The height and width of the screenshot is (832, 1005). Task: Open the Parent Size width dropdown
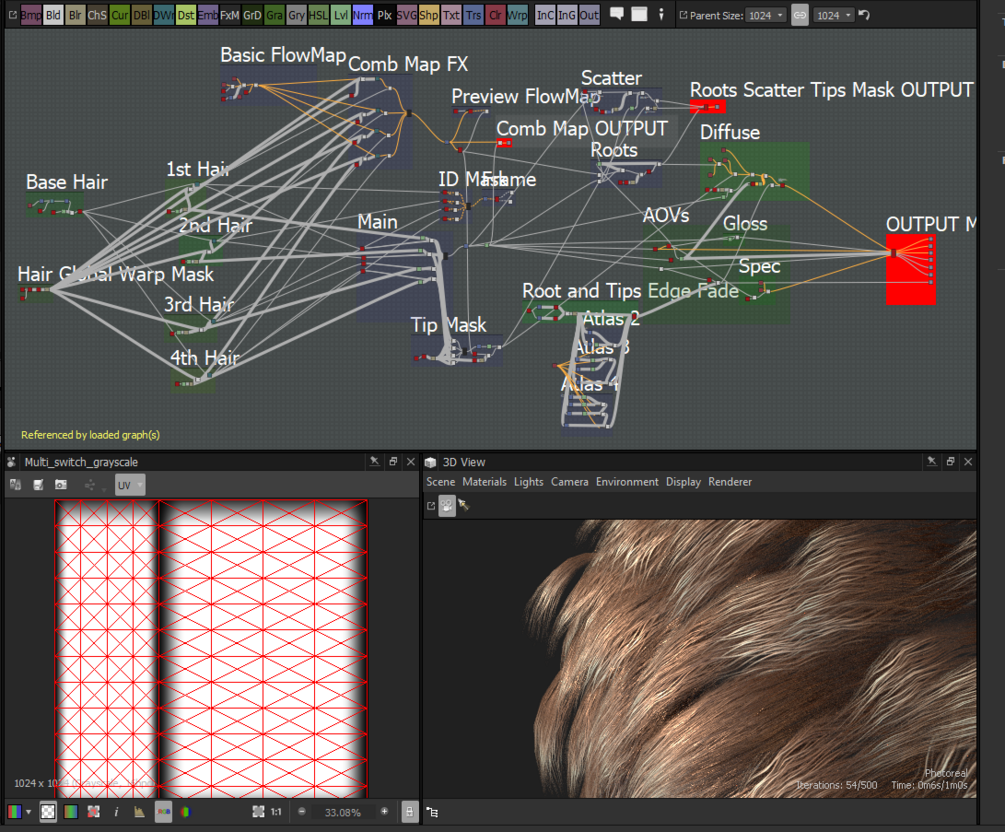766,15
